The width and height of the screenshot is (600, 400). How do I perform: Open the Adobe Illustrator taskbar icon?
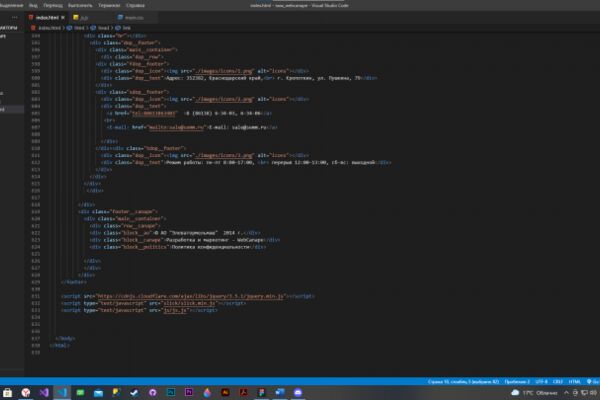tap(225, 392)
